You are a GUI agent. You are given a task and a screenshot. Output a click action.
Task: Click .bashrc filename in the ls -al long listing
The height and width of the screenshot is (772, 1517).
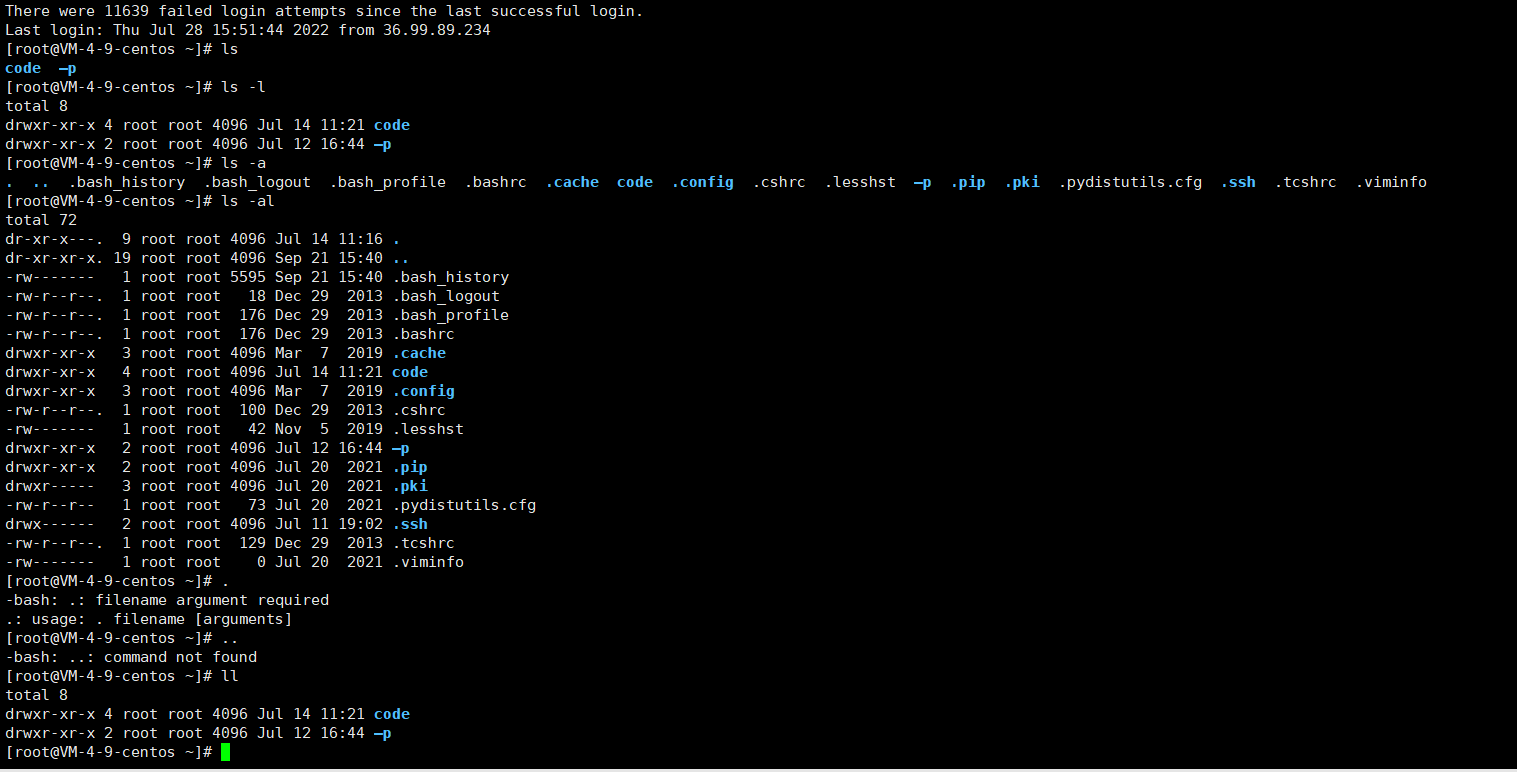423,334
